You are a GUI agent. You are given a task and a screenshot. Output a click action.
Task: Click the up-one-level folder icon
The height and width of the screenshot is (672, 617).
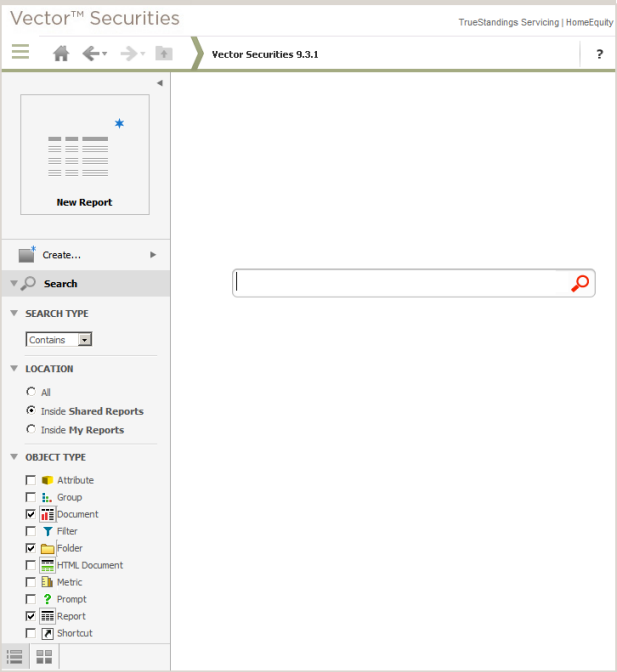tap(164, 54)
